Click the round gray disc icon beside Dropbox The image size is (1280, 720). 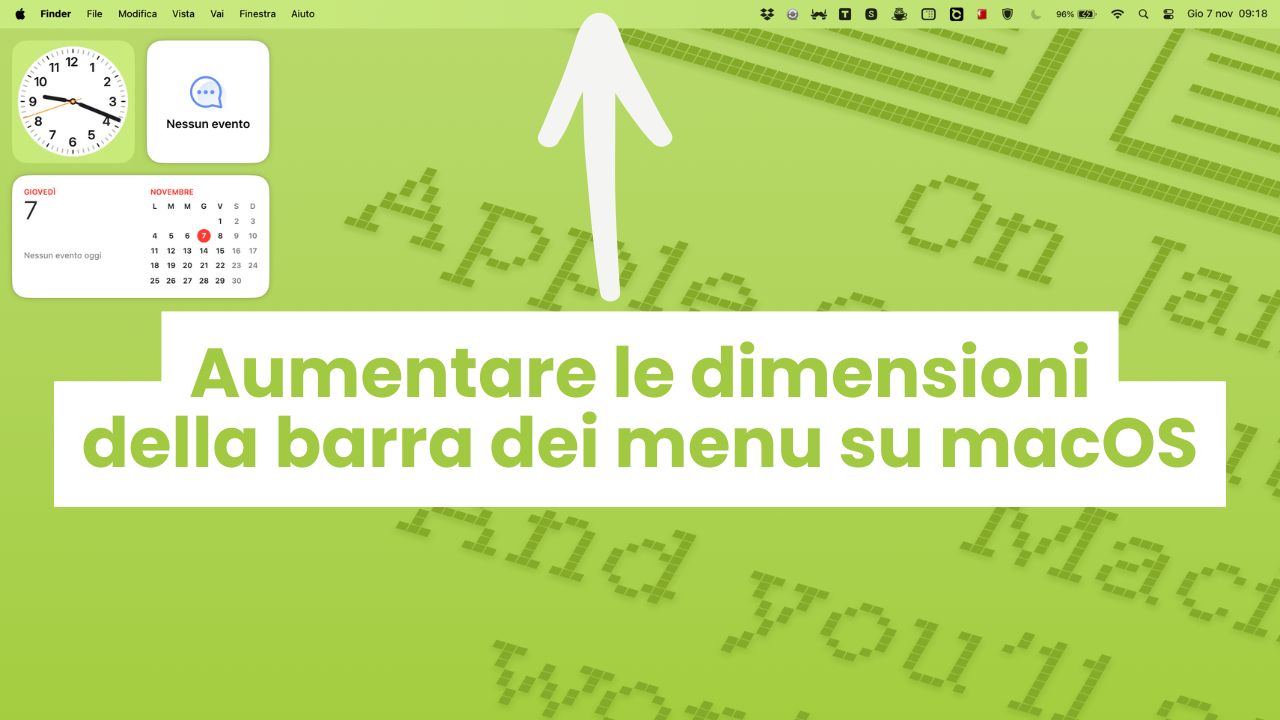[x=793, y=14]
